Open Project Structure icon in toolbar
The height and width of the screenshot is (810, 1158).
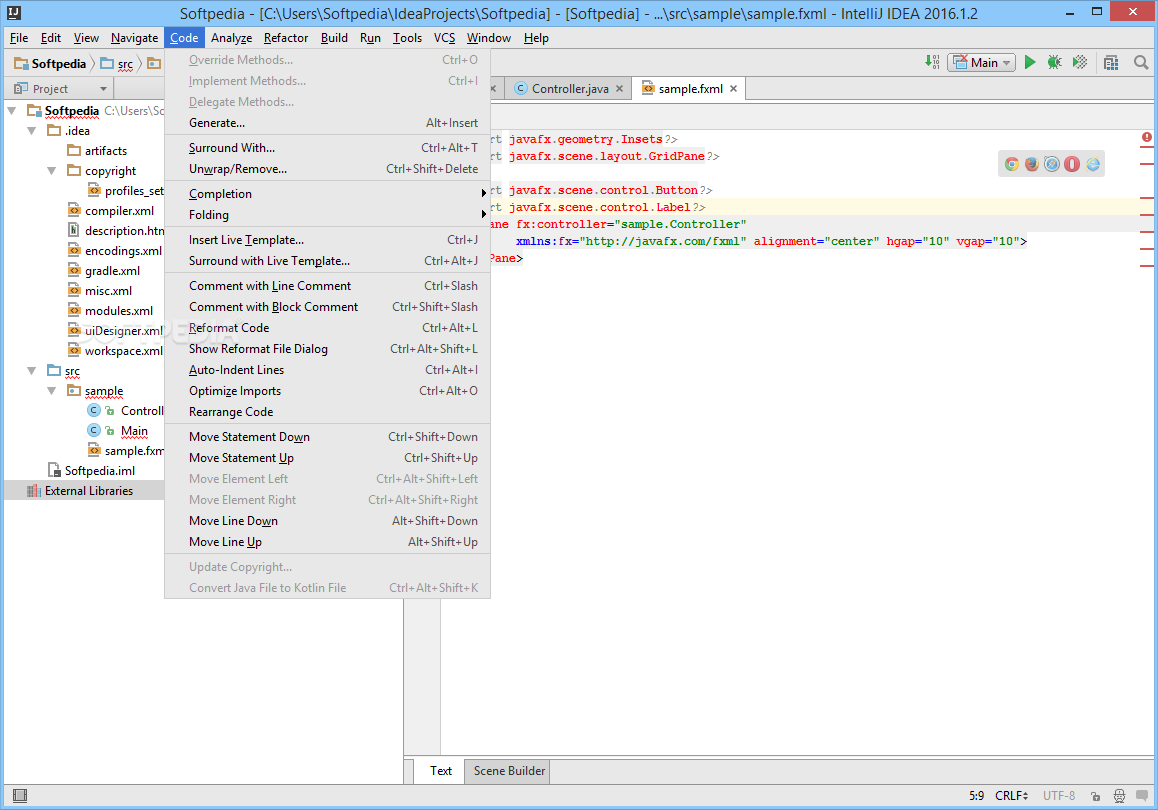point(1111,63)
